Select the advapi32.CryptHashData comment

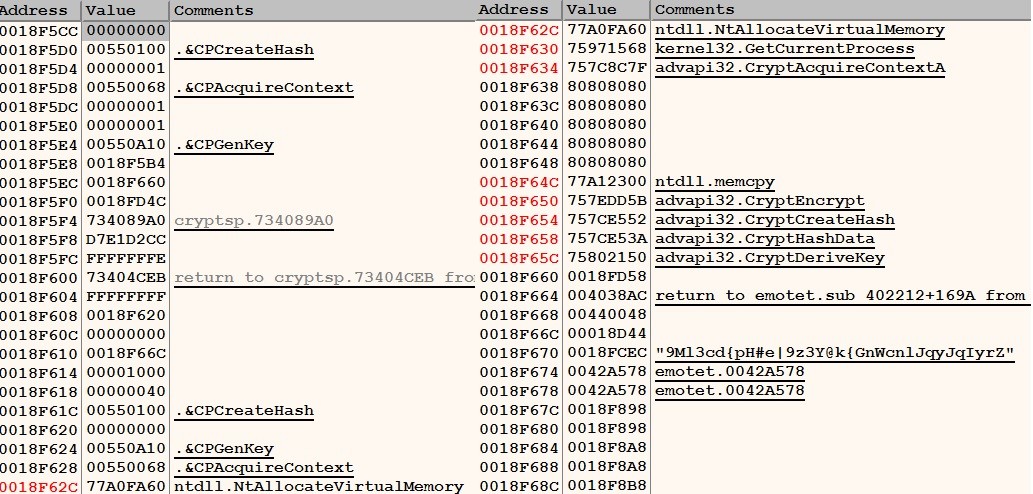(x=765, y=239)
